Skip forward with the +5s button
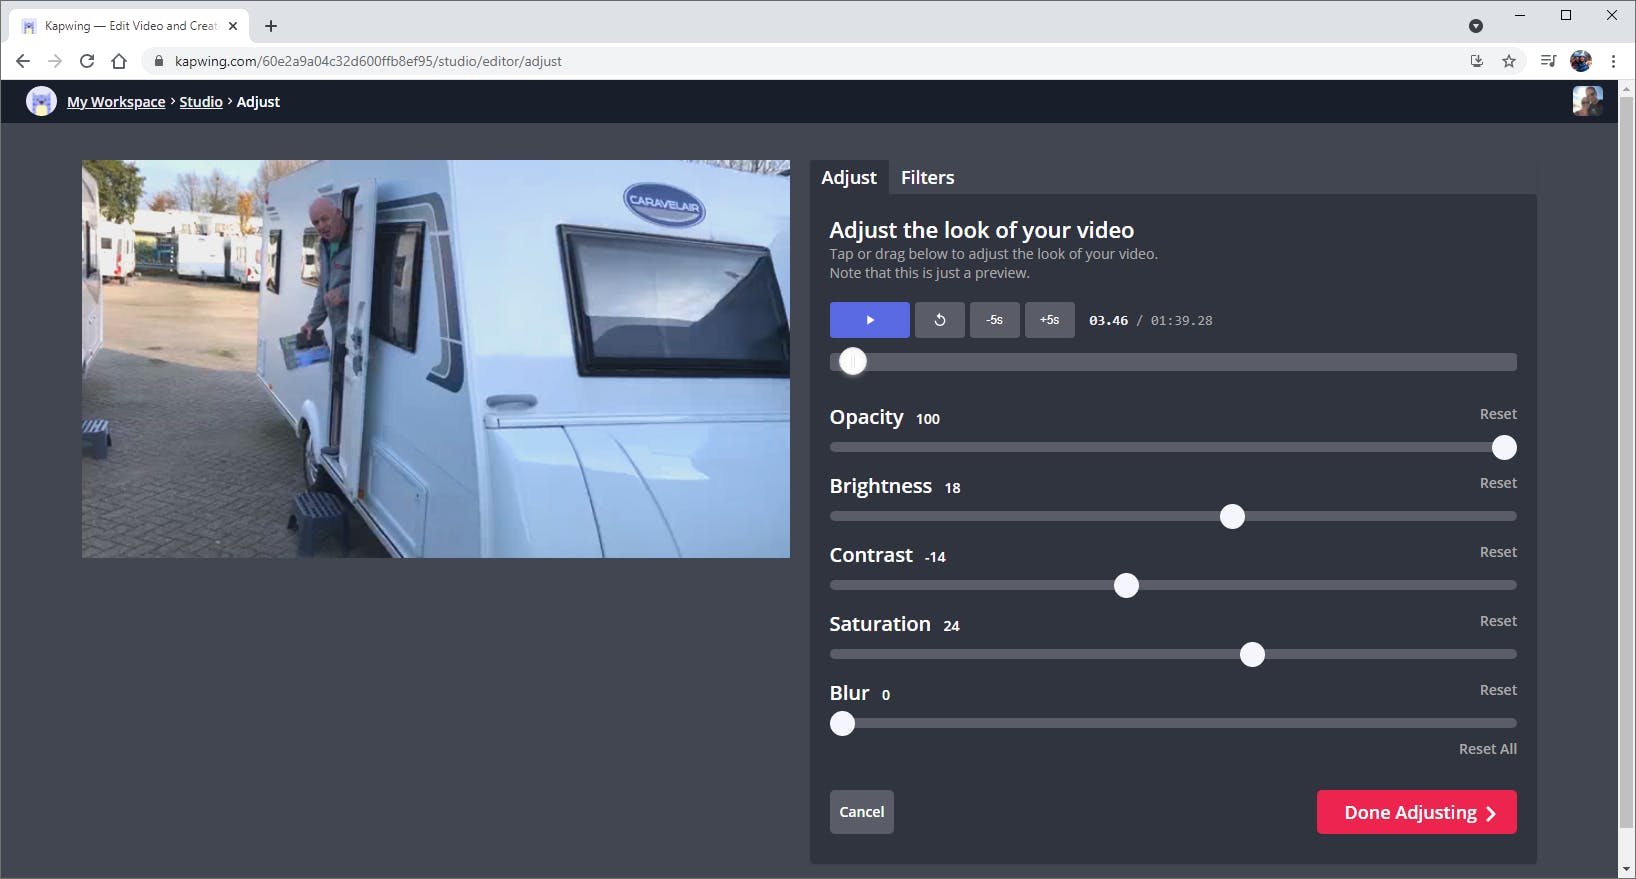Image resolution: width=1636 pixels, height=879 pixels. click(1050, 320)
